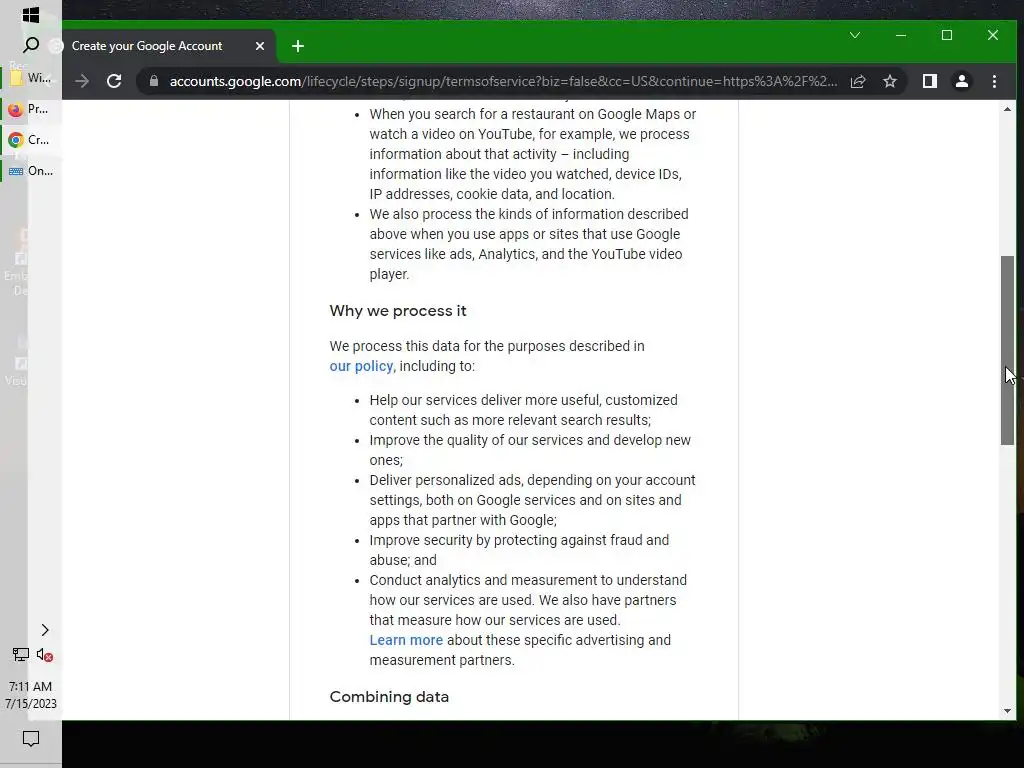
Task: Switch to the Chrome taskbar item
Action: coord(31,140)
